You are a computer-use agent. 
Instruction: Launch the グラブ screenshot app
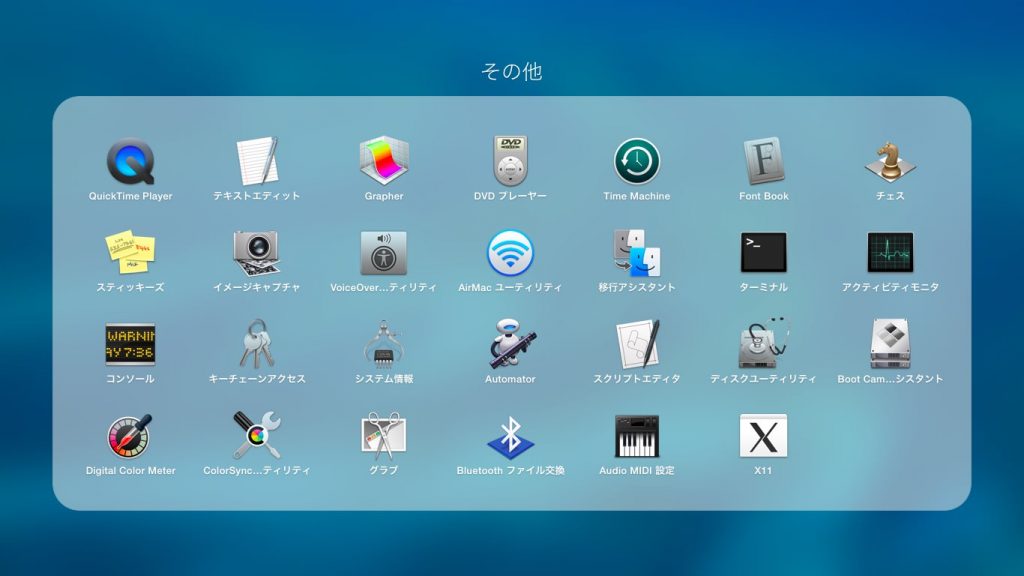coord(384,436)
